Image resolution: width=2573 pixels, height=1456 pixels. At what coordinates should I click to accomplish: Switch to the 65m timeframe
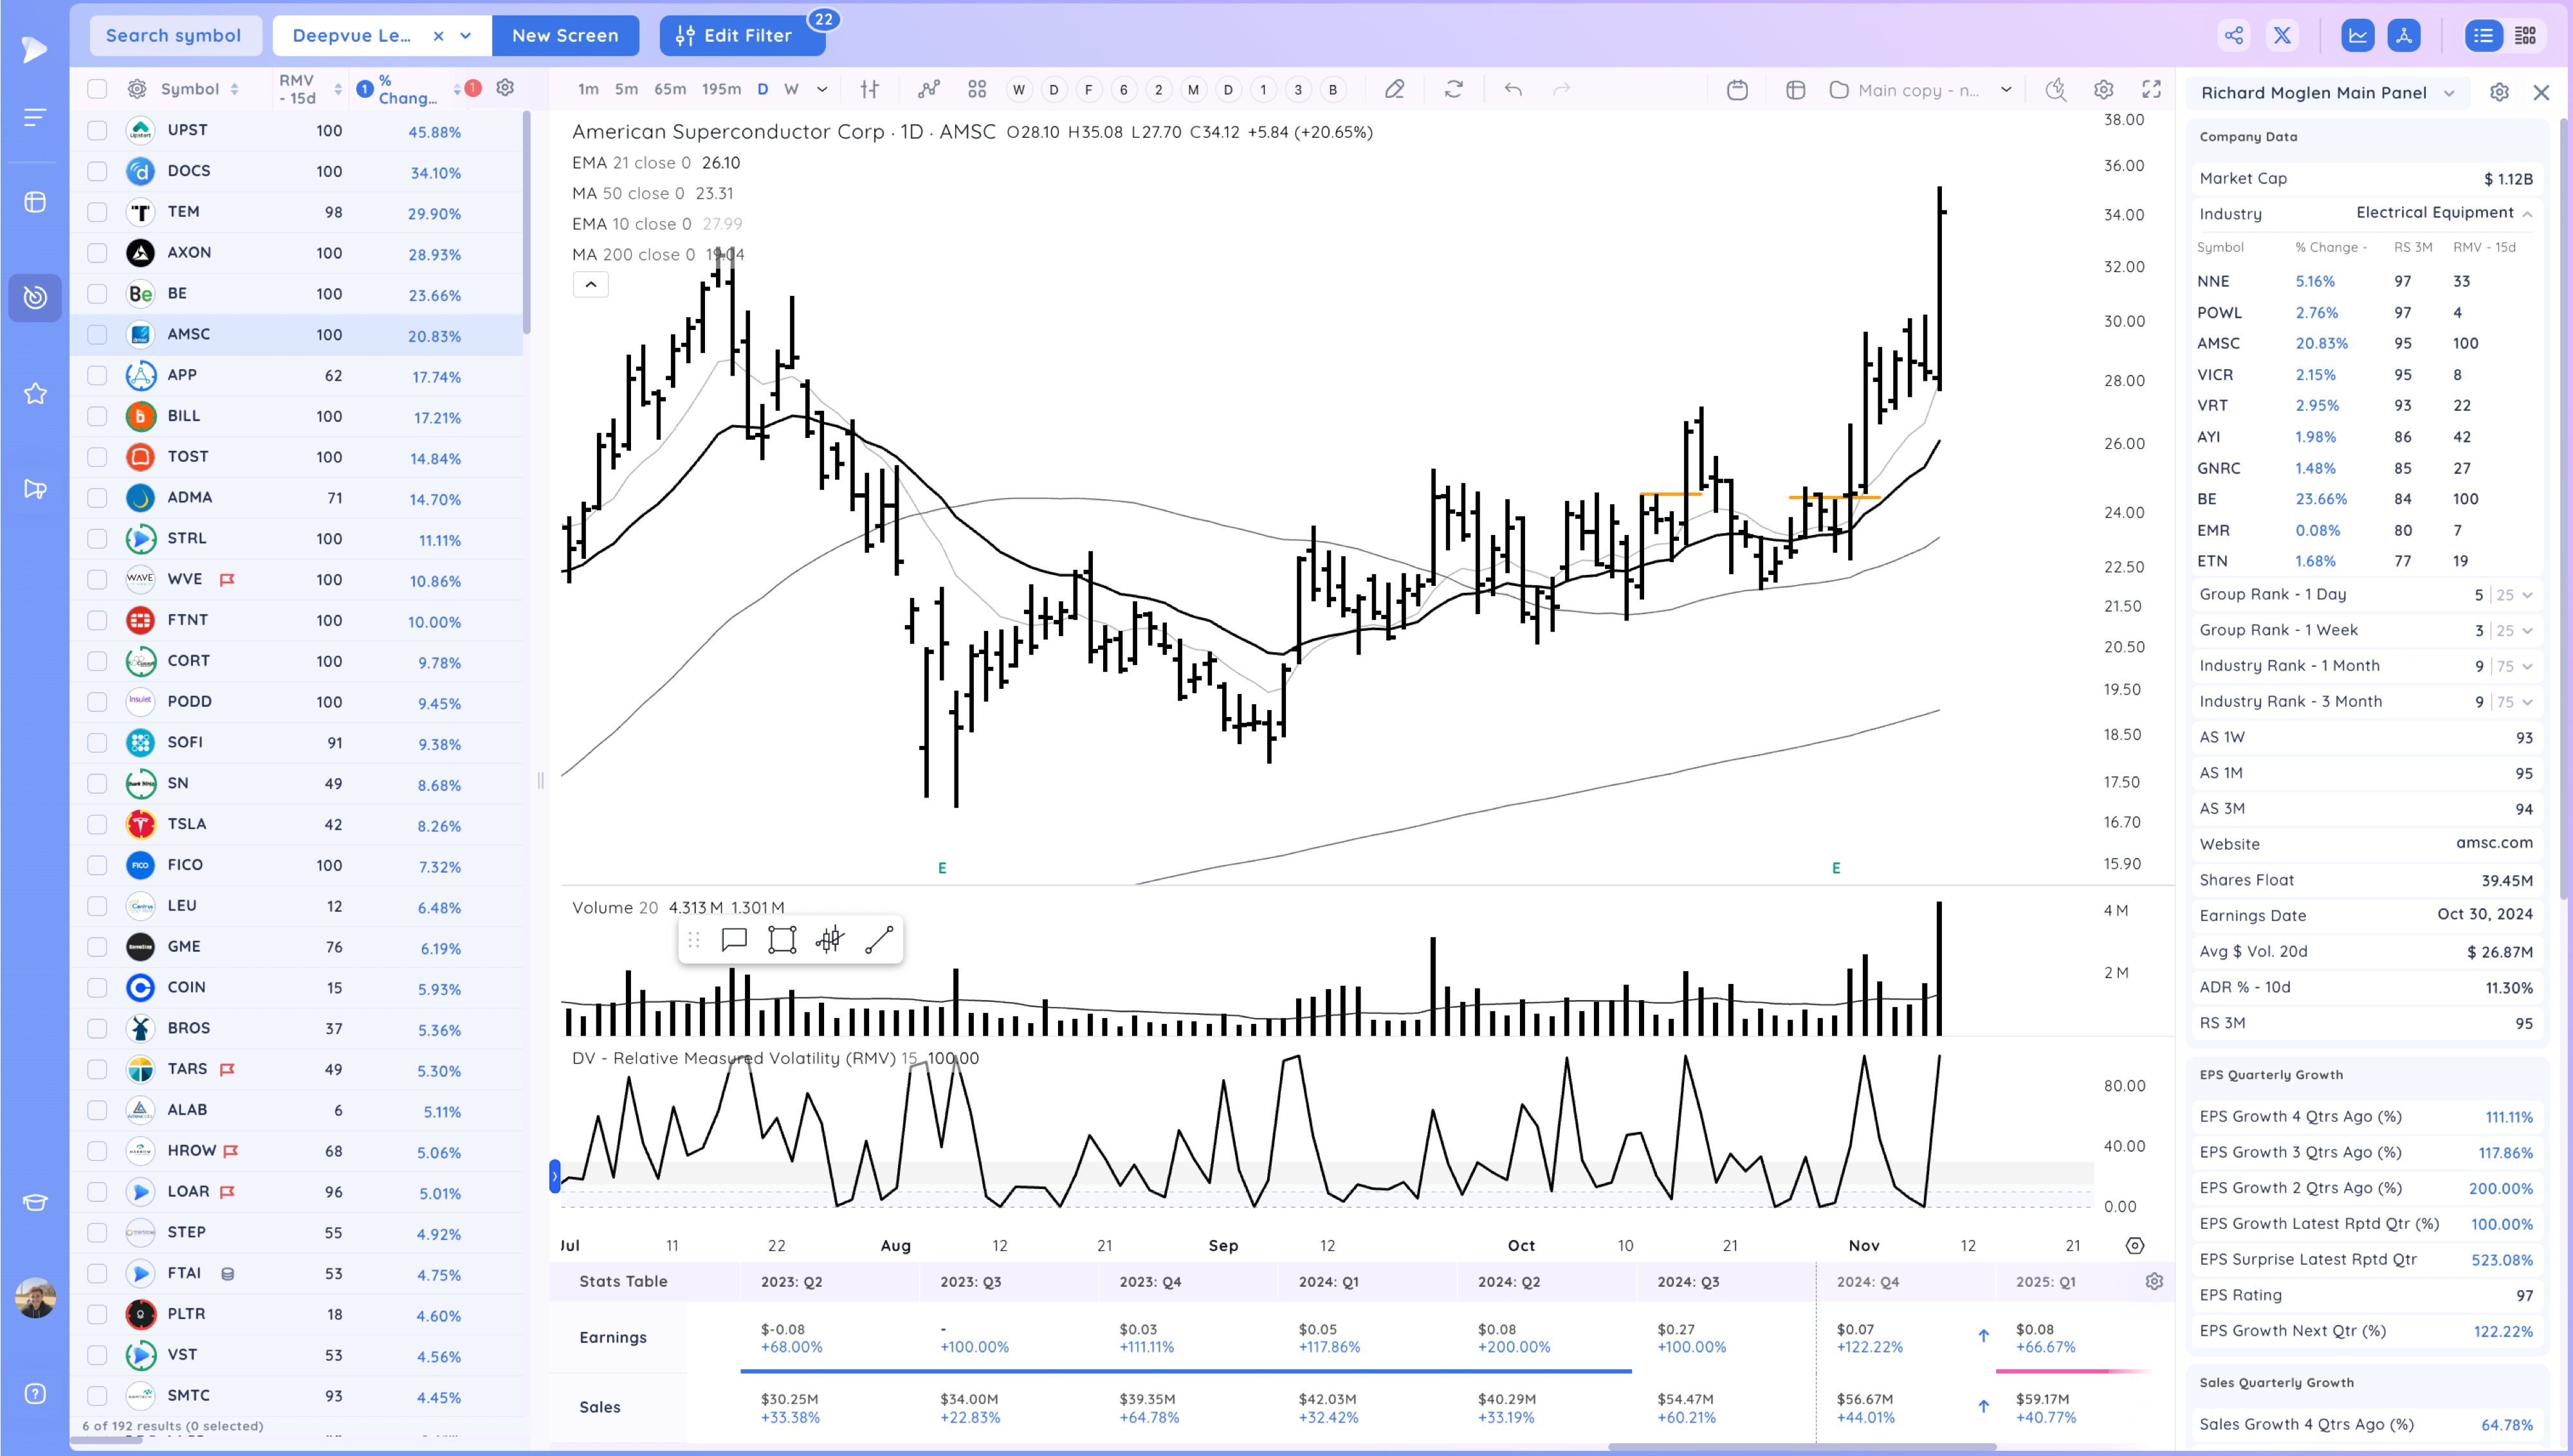click(x=669, y=90)
